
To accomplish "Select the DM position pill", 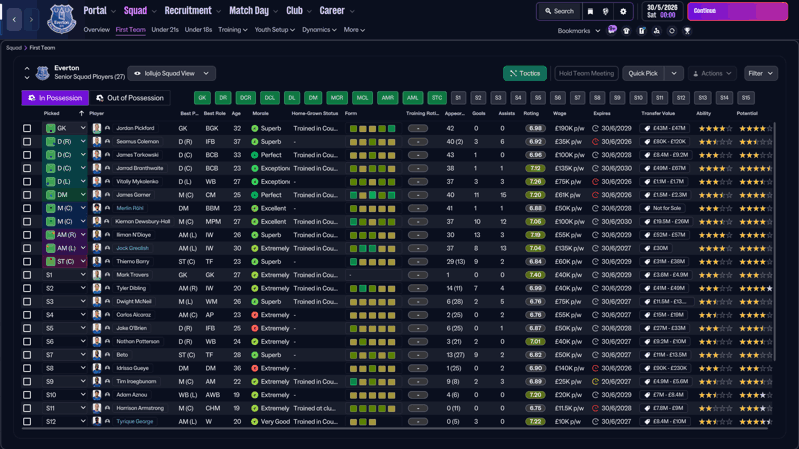I will (313, 98).
